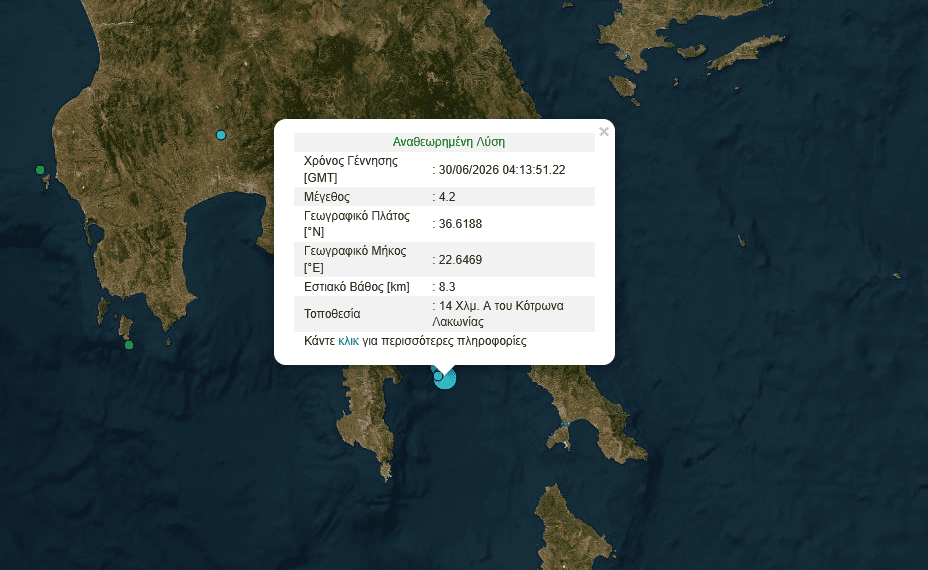The height and width of the screenshot is (570, 928).
Task: Click the latitude value '36.6188'
Action: (460, 224)
